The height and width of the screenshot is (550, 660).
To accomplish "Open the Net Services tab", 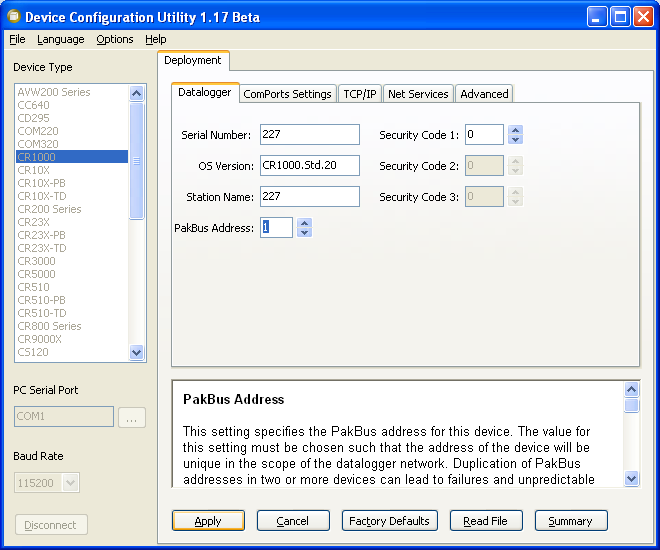I will click(x=418, y=94).
